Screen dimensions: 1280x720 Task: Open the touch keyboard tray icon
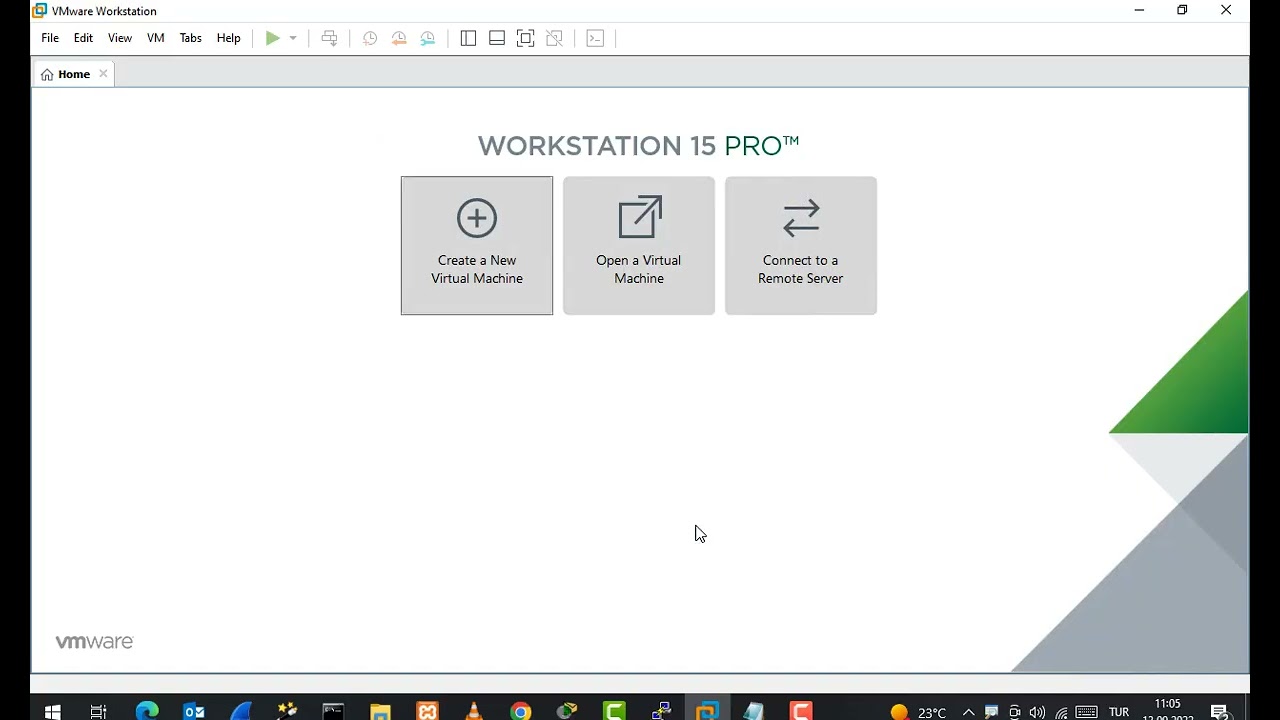pos(1086,712)
